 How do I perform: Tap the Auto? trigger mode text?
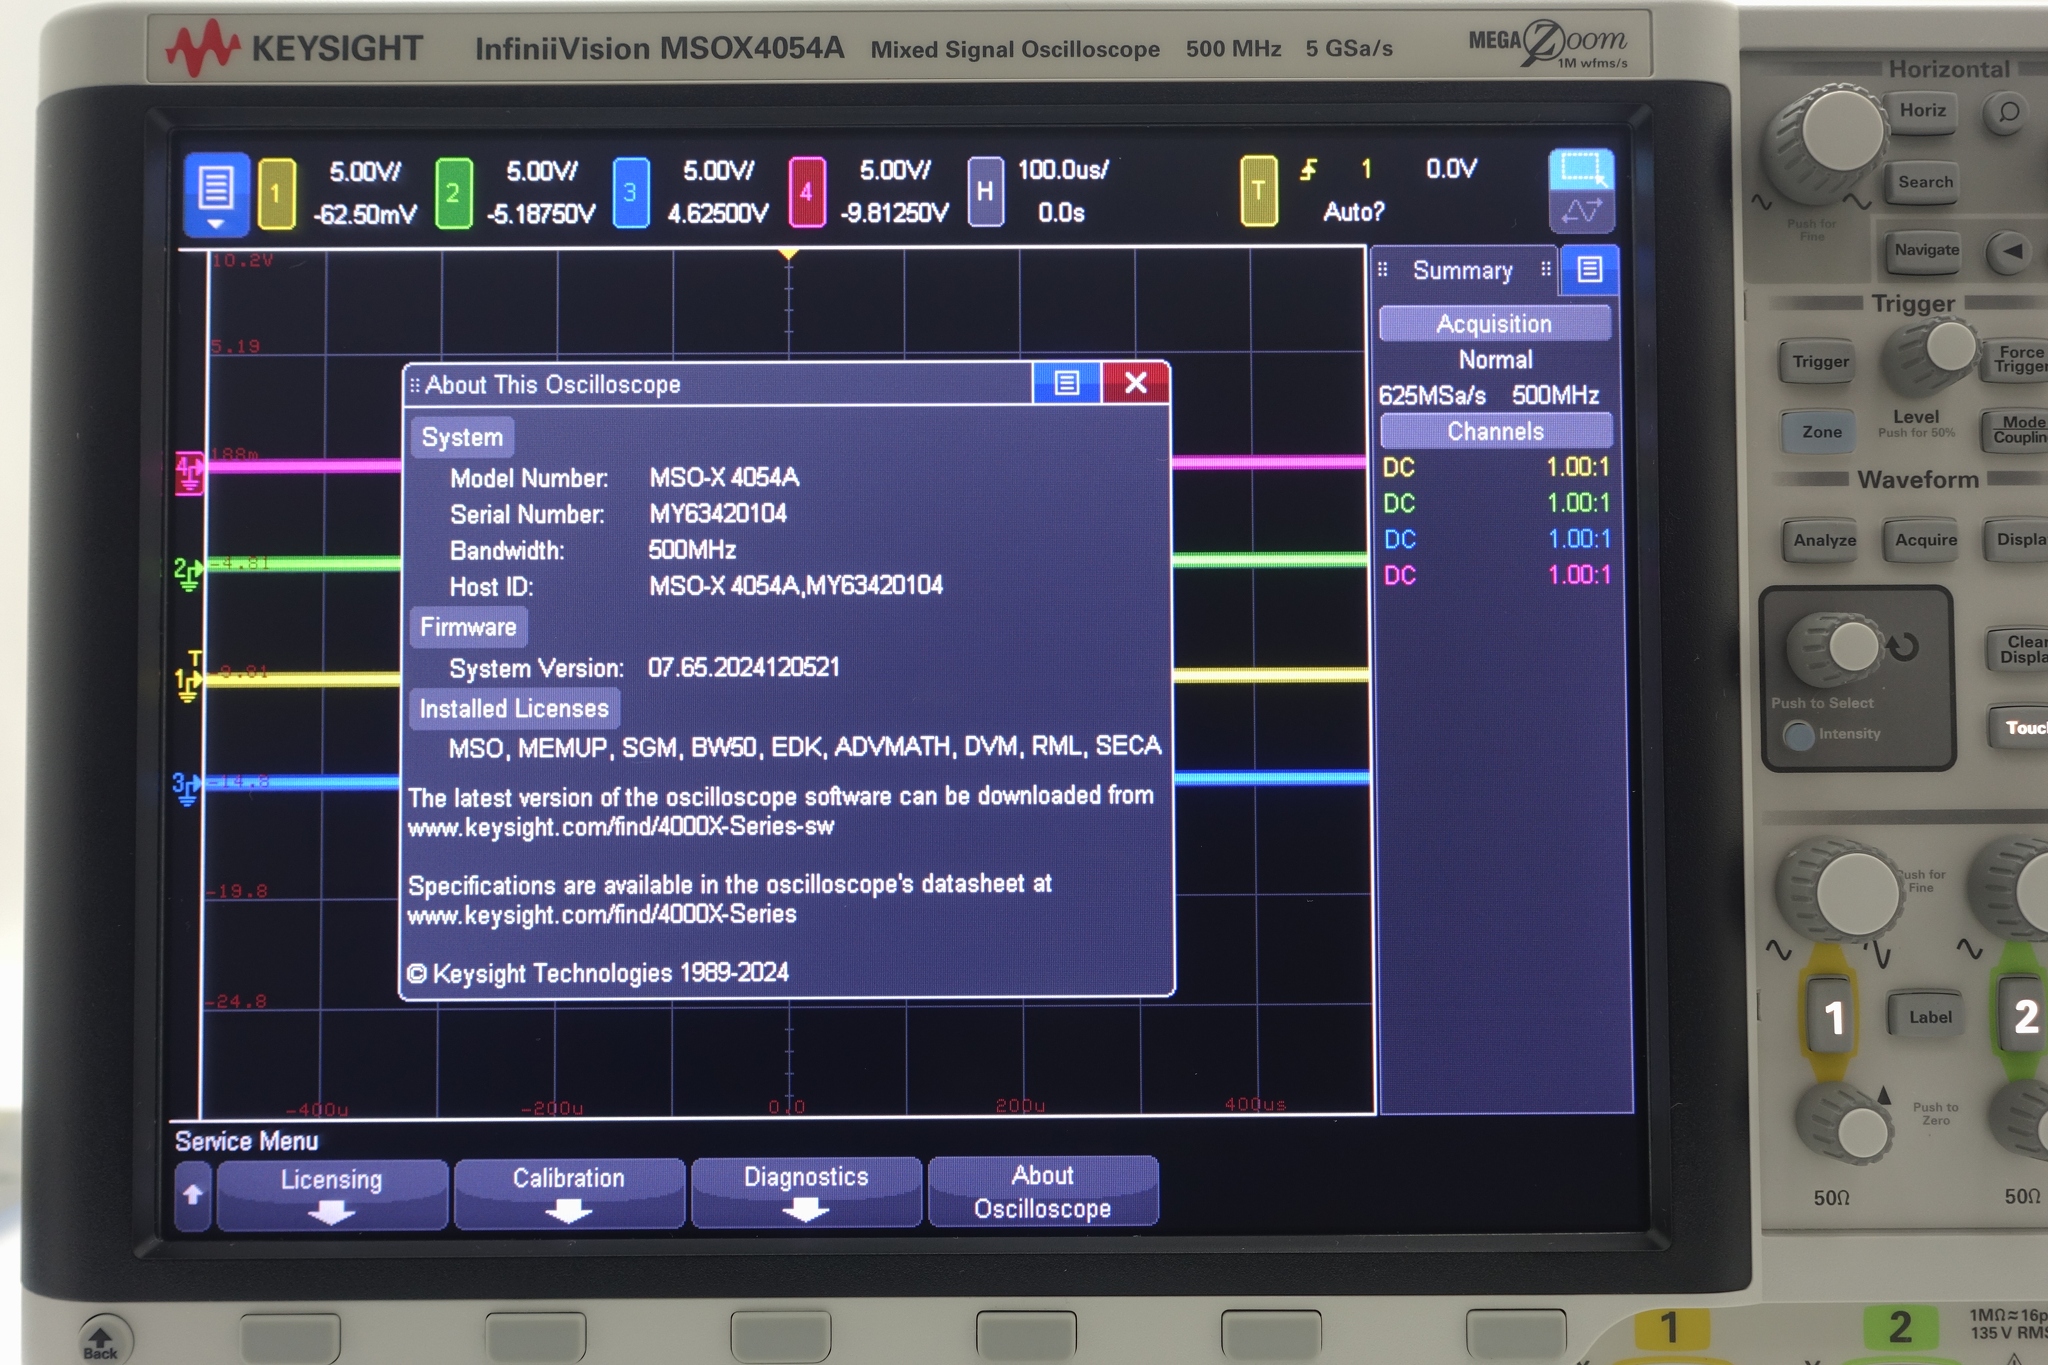tap(1353, 212)
